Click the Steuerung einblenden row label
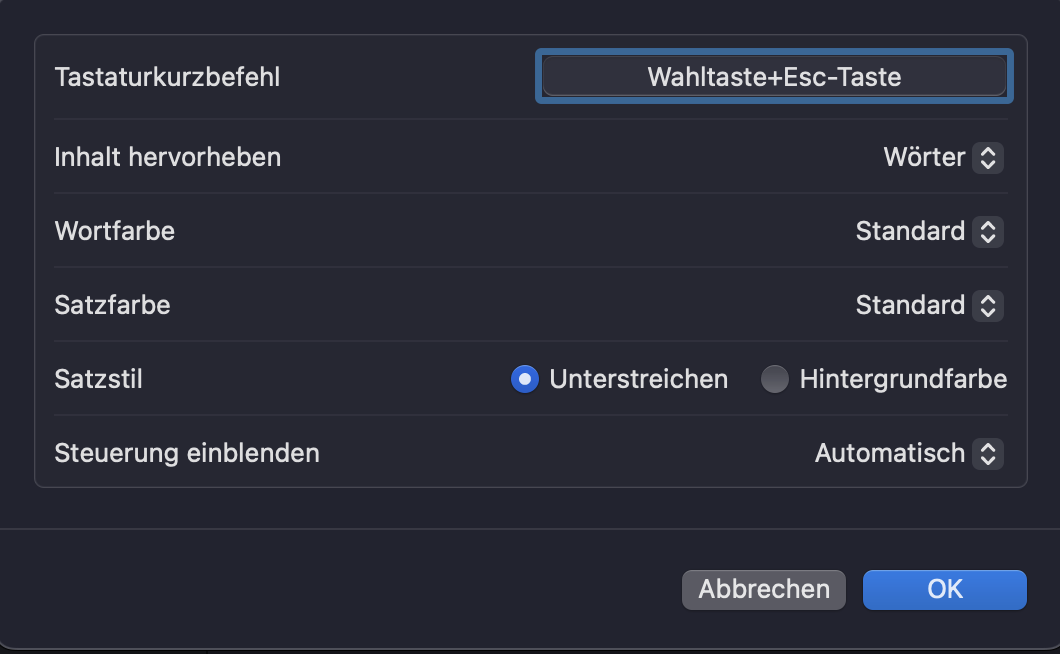 click(x=187, y=453)
